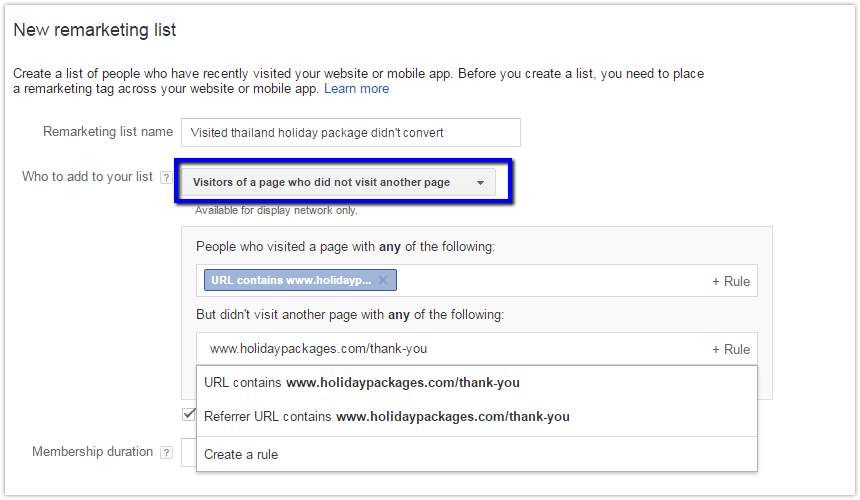Click the dropdown arrow on the visitors selector
860x500 pixels.
480,183
